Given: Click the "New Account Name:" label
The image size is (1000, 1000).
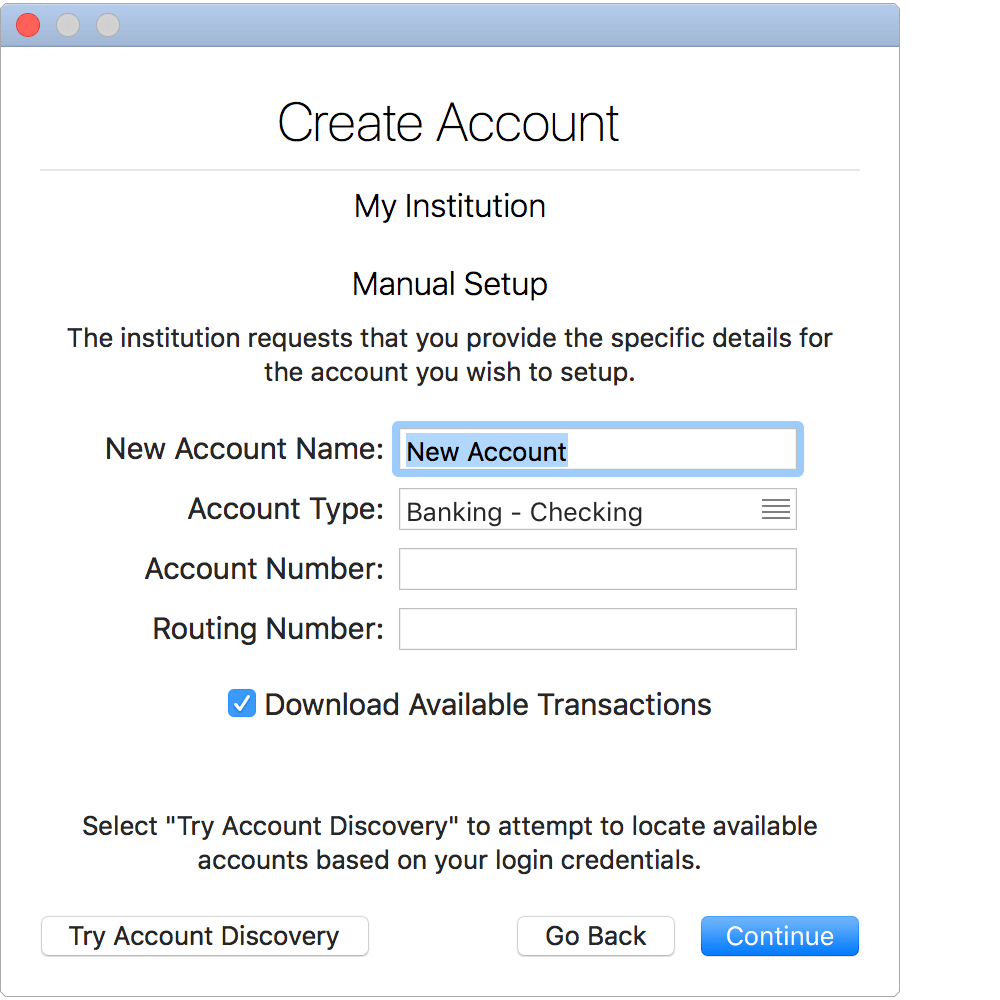Looking at the screenshot, I should click(x=244, y=449).
